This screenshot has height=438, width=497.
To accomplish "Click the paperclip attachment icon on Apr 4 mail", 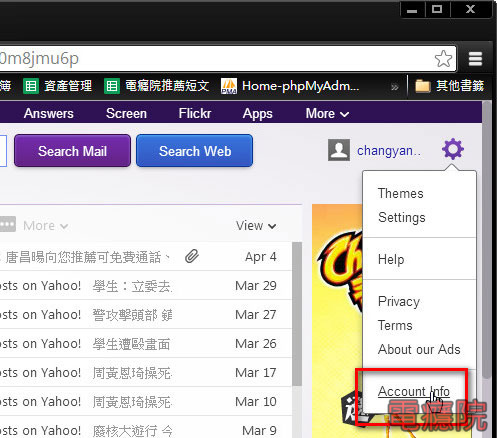I will (x=192, y=256).
